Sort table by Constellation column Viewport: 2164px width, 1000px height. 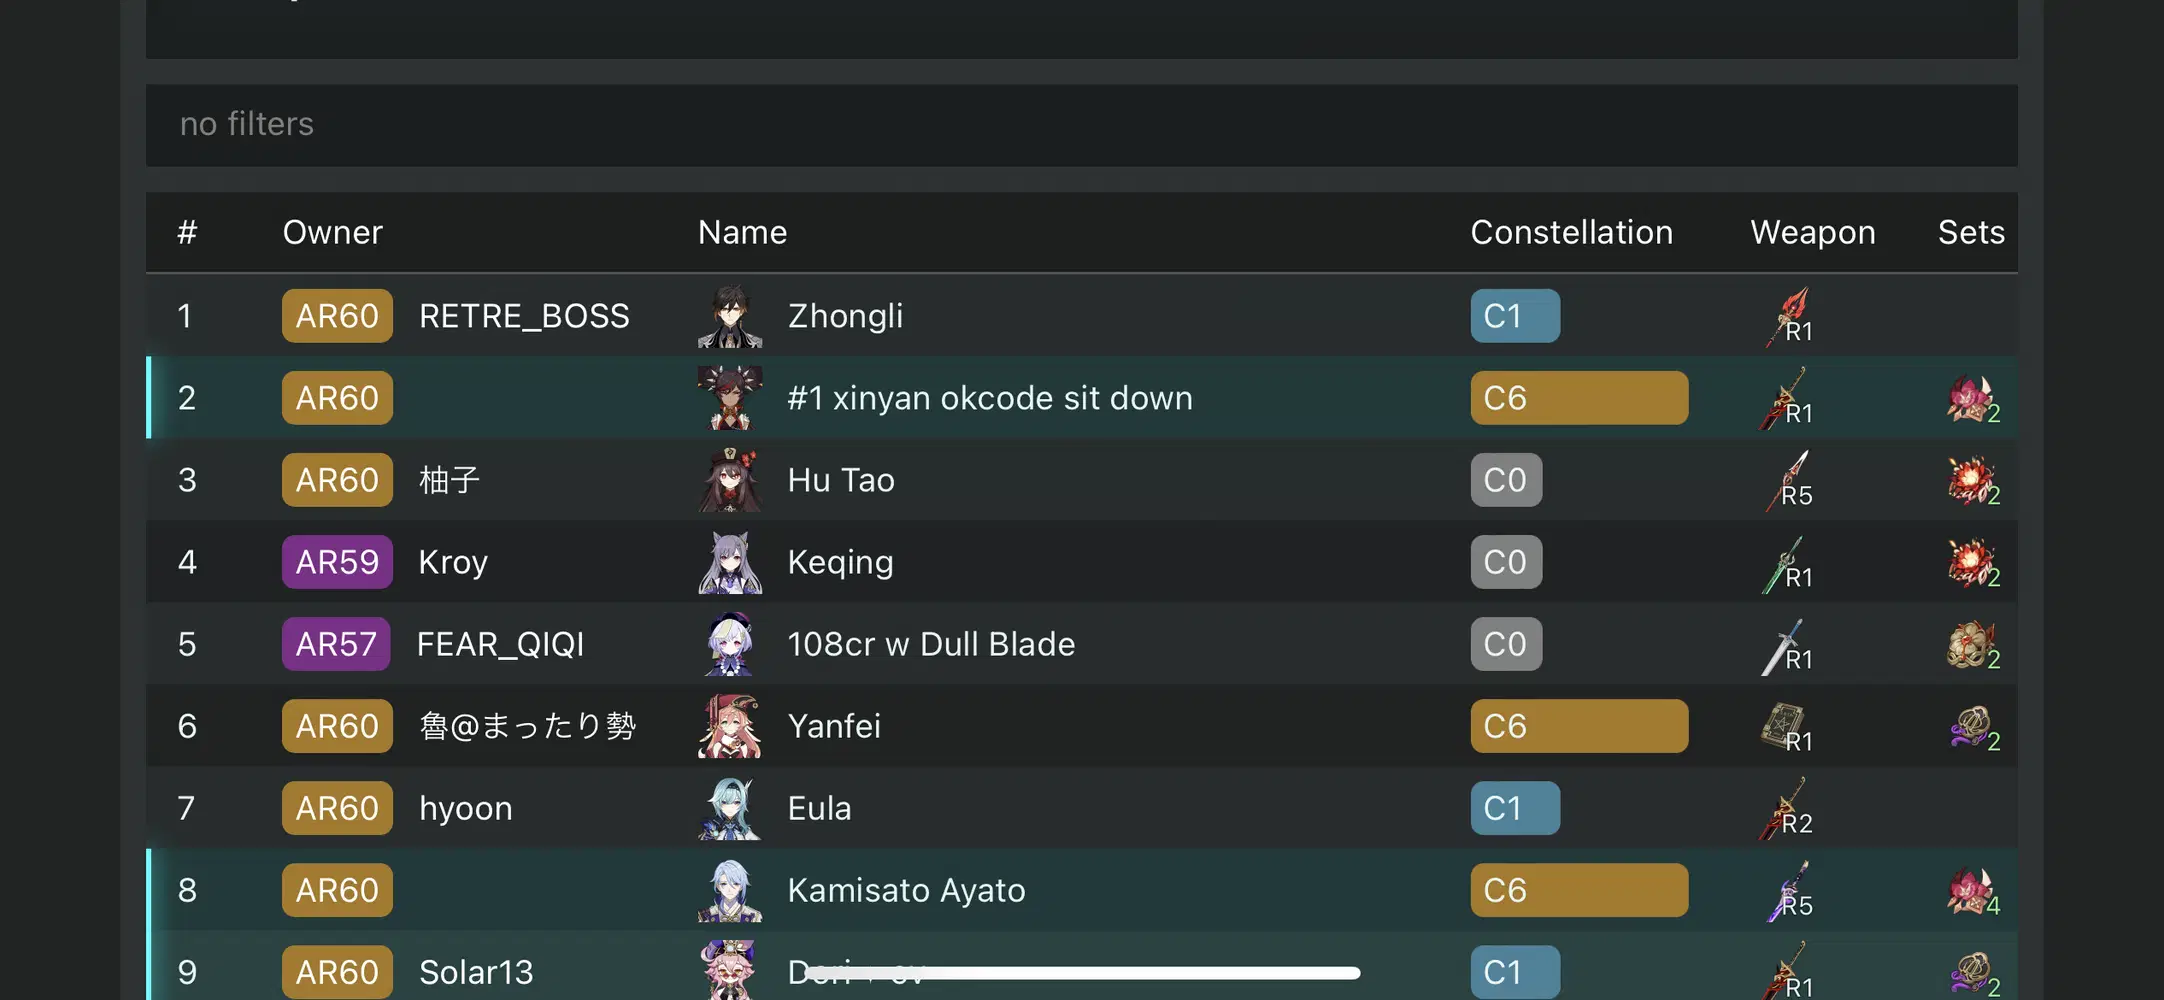click(x=1571, y=233)
